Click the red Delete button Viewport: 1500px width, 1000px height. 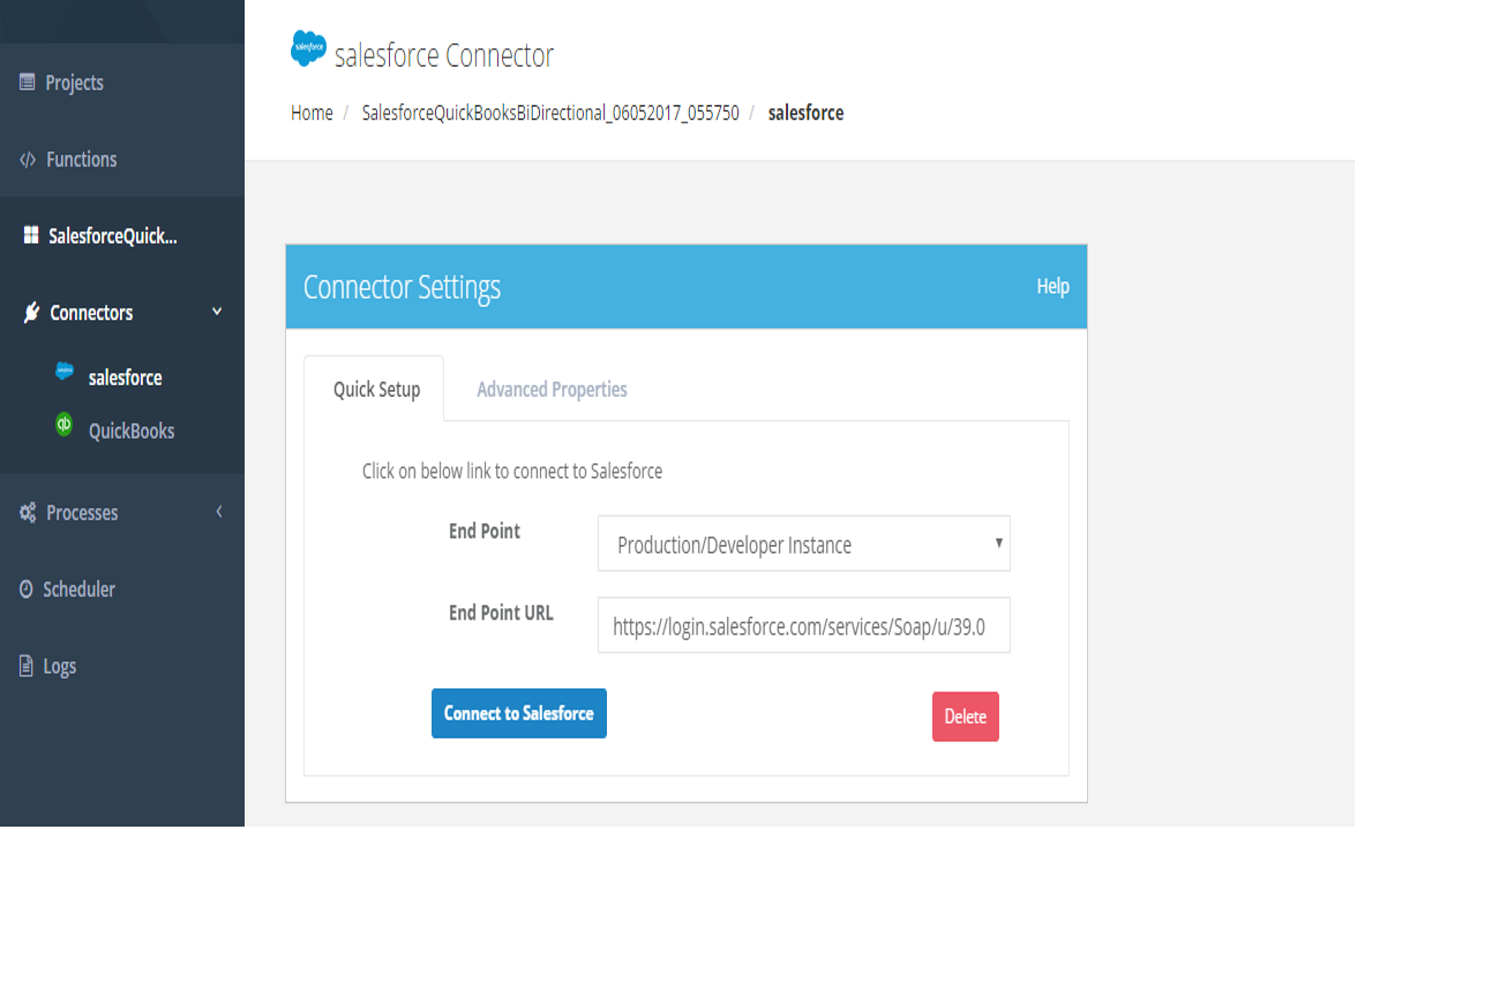[965, 716]
